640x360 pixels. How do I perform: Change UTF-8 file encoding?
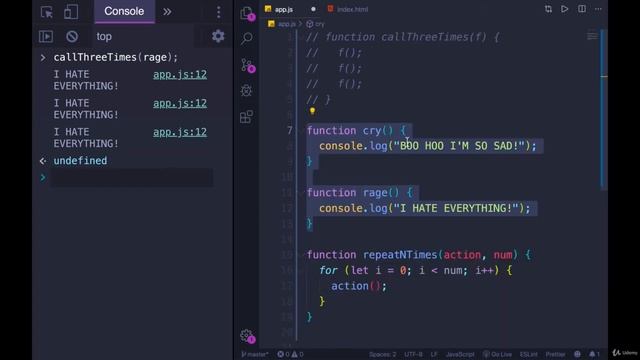[x=413, y=354]
